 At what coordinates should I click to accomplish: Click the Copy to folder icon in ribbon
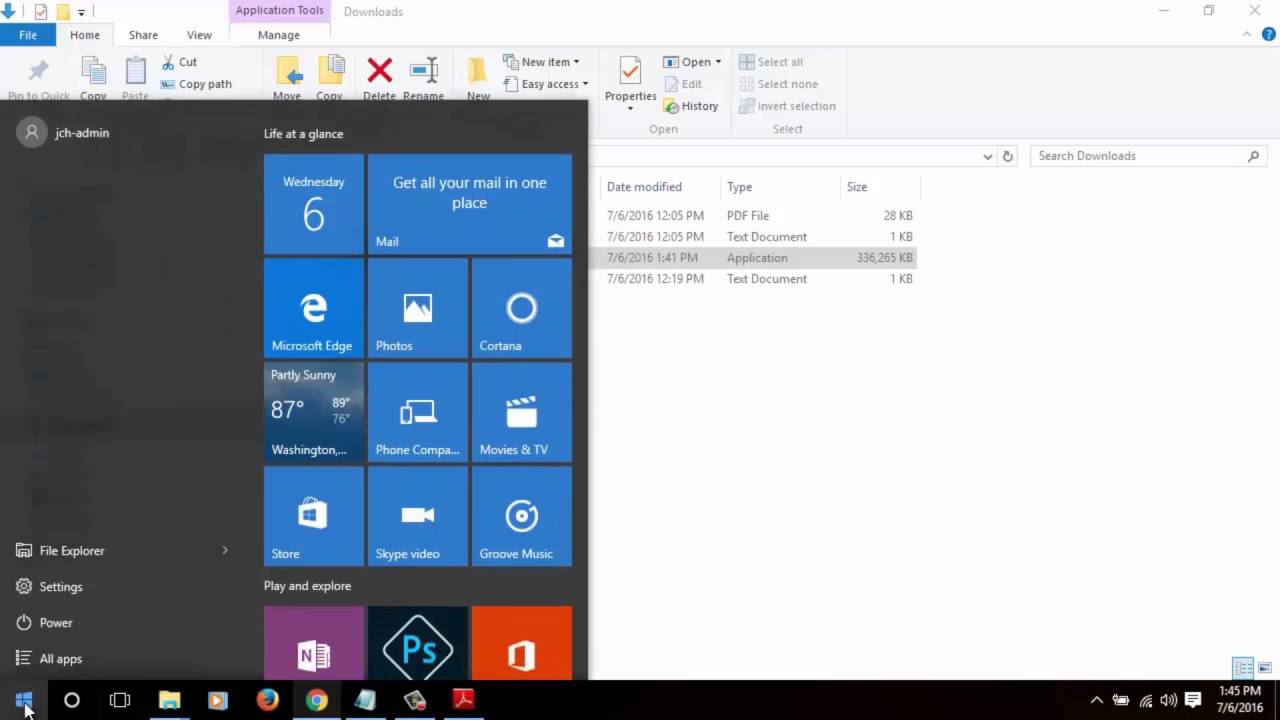tap(331, 71)
